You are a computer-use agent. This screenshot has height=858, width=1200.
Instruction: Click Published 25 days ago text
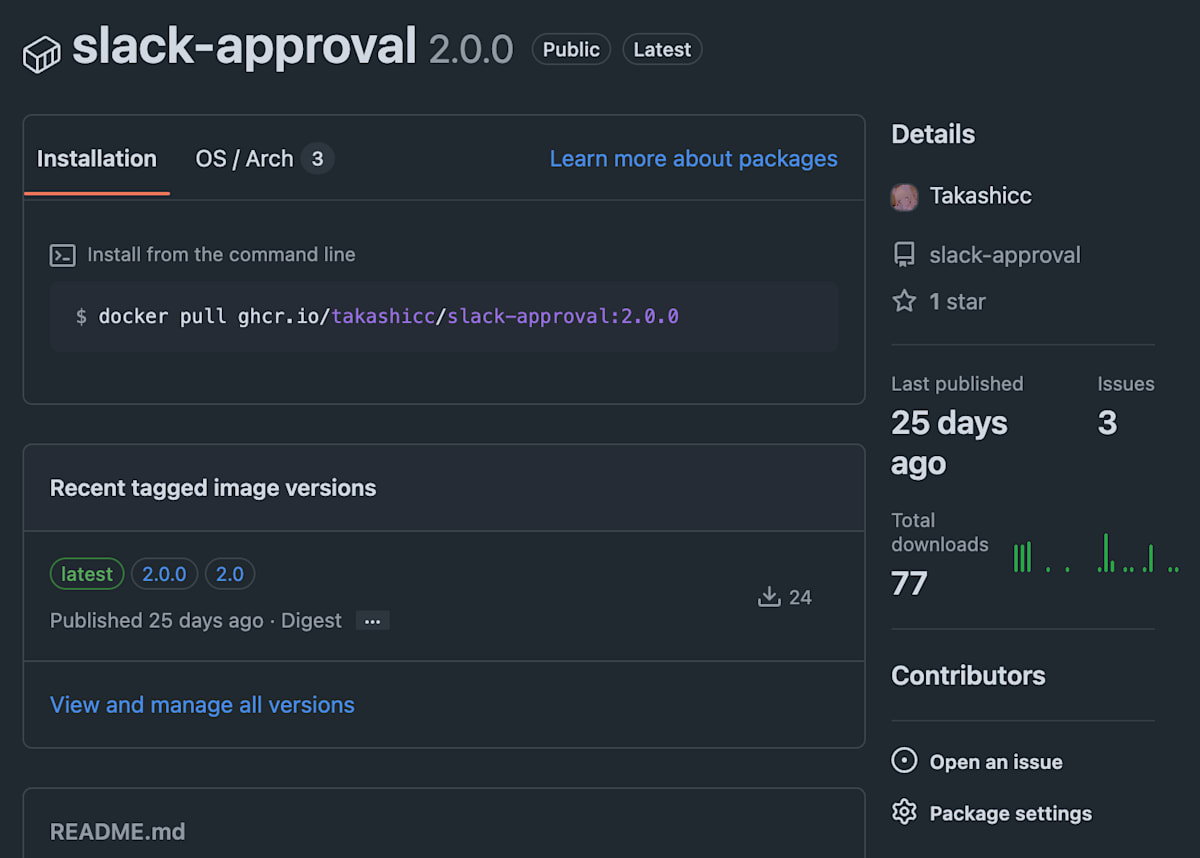click(x=157, y=621)
